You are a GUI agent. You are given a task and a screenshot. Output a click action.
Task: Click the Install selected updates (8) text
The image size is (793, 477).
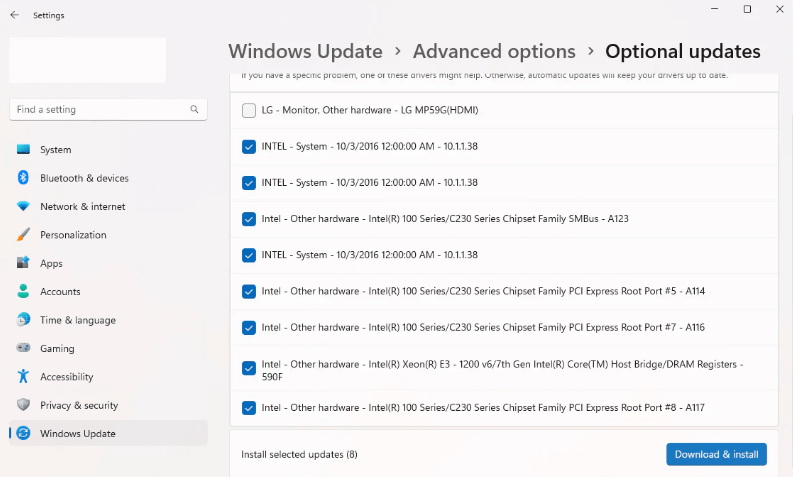point(299,454)
